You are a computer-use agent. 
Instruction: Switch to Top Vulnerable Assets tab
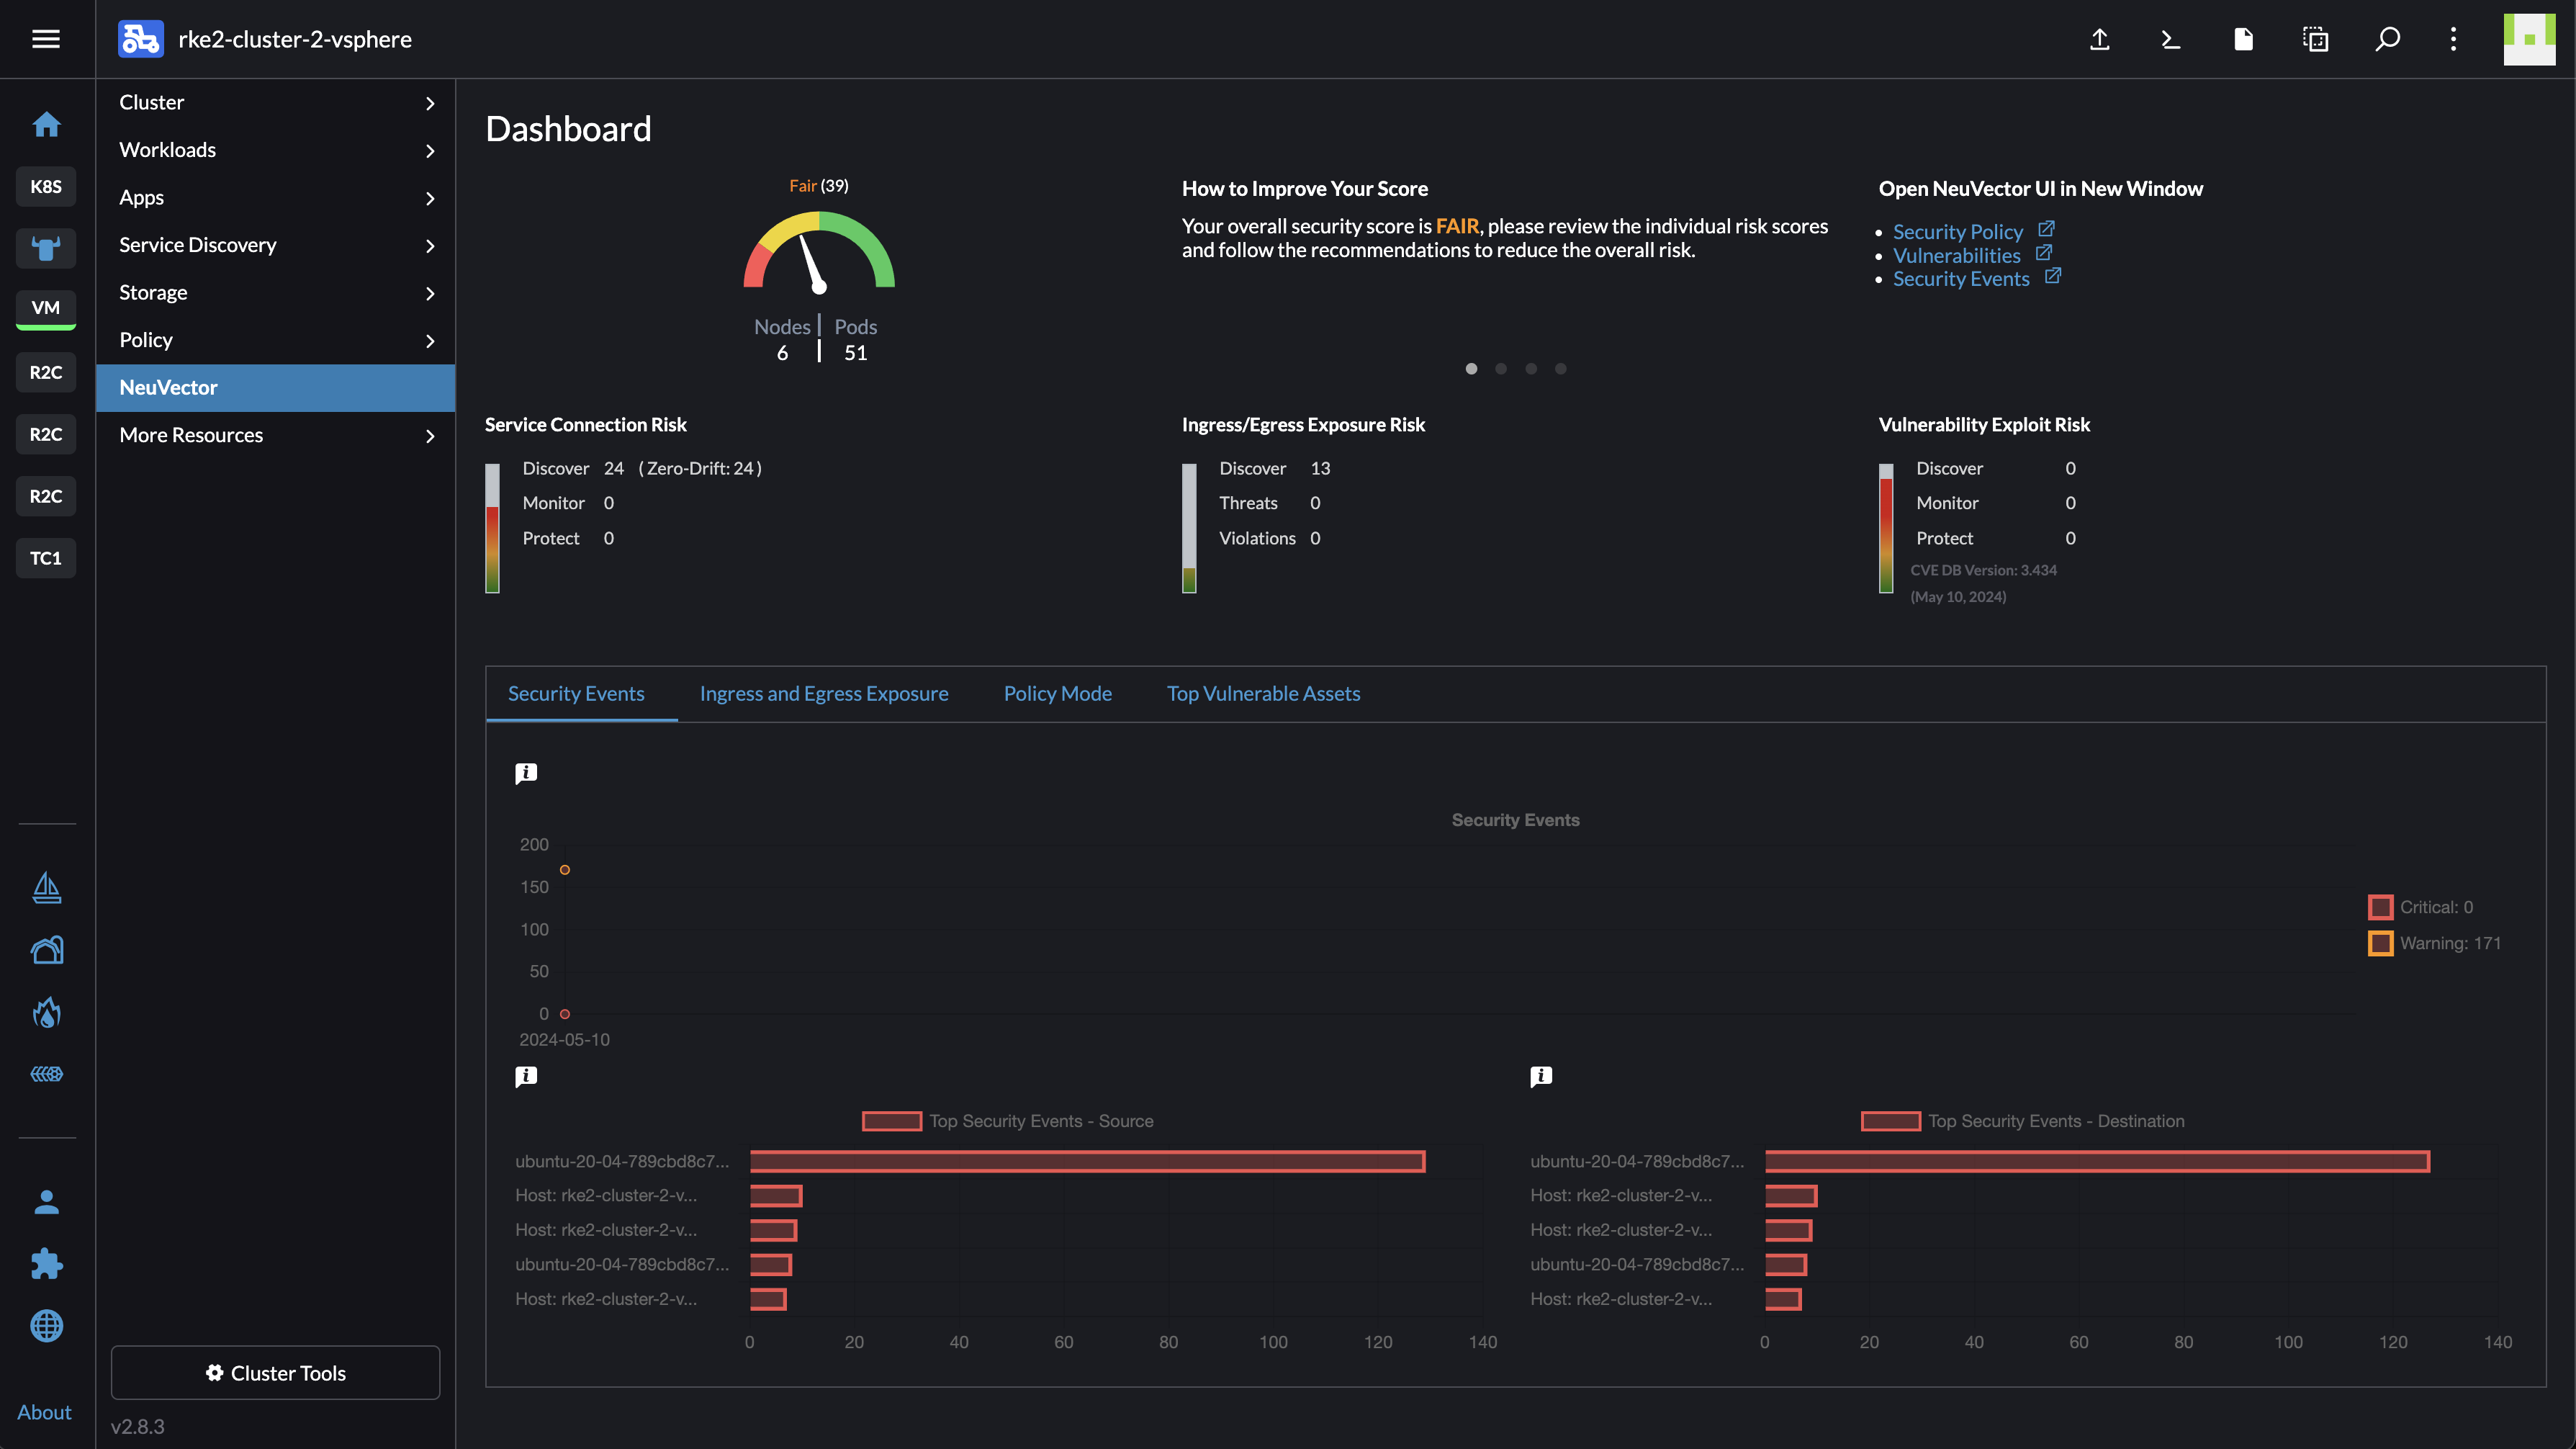tap(1263, 693)
